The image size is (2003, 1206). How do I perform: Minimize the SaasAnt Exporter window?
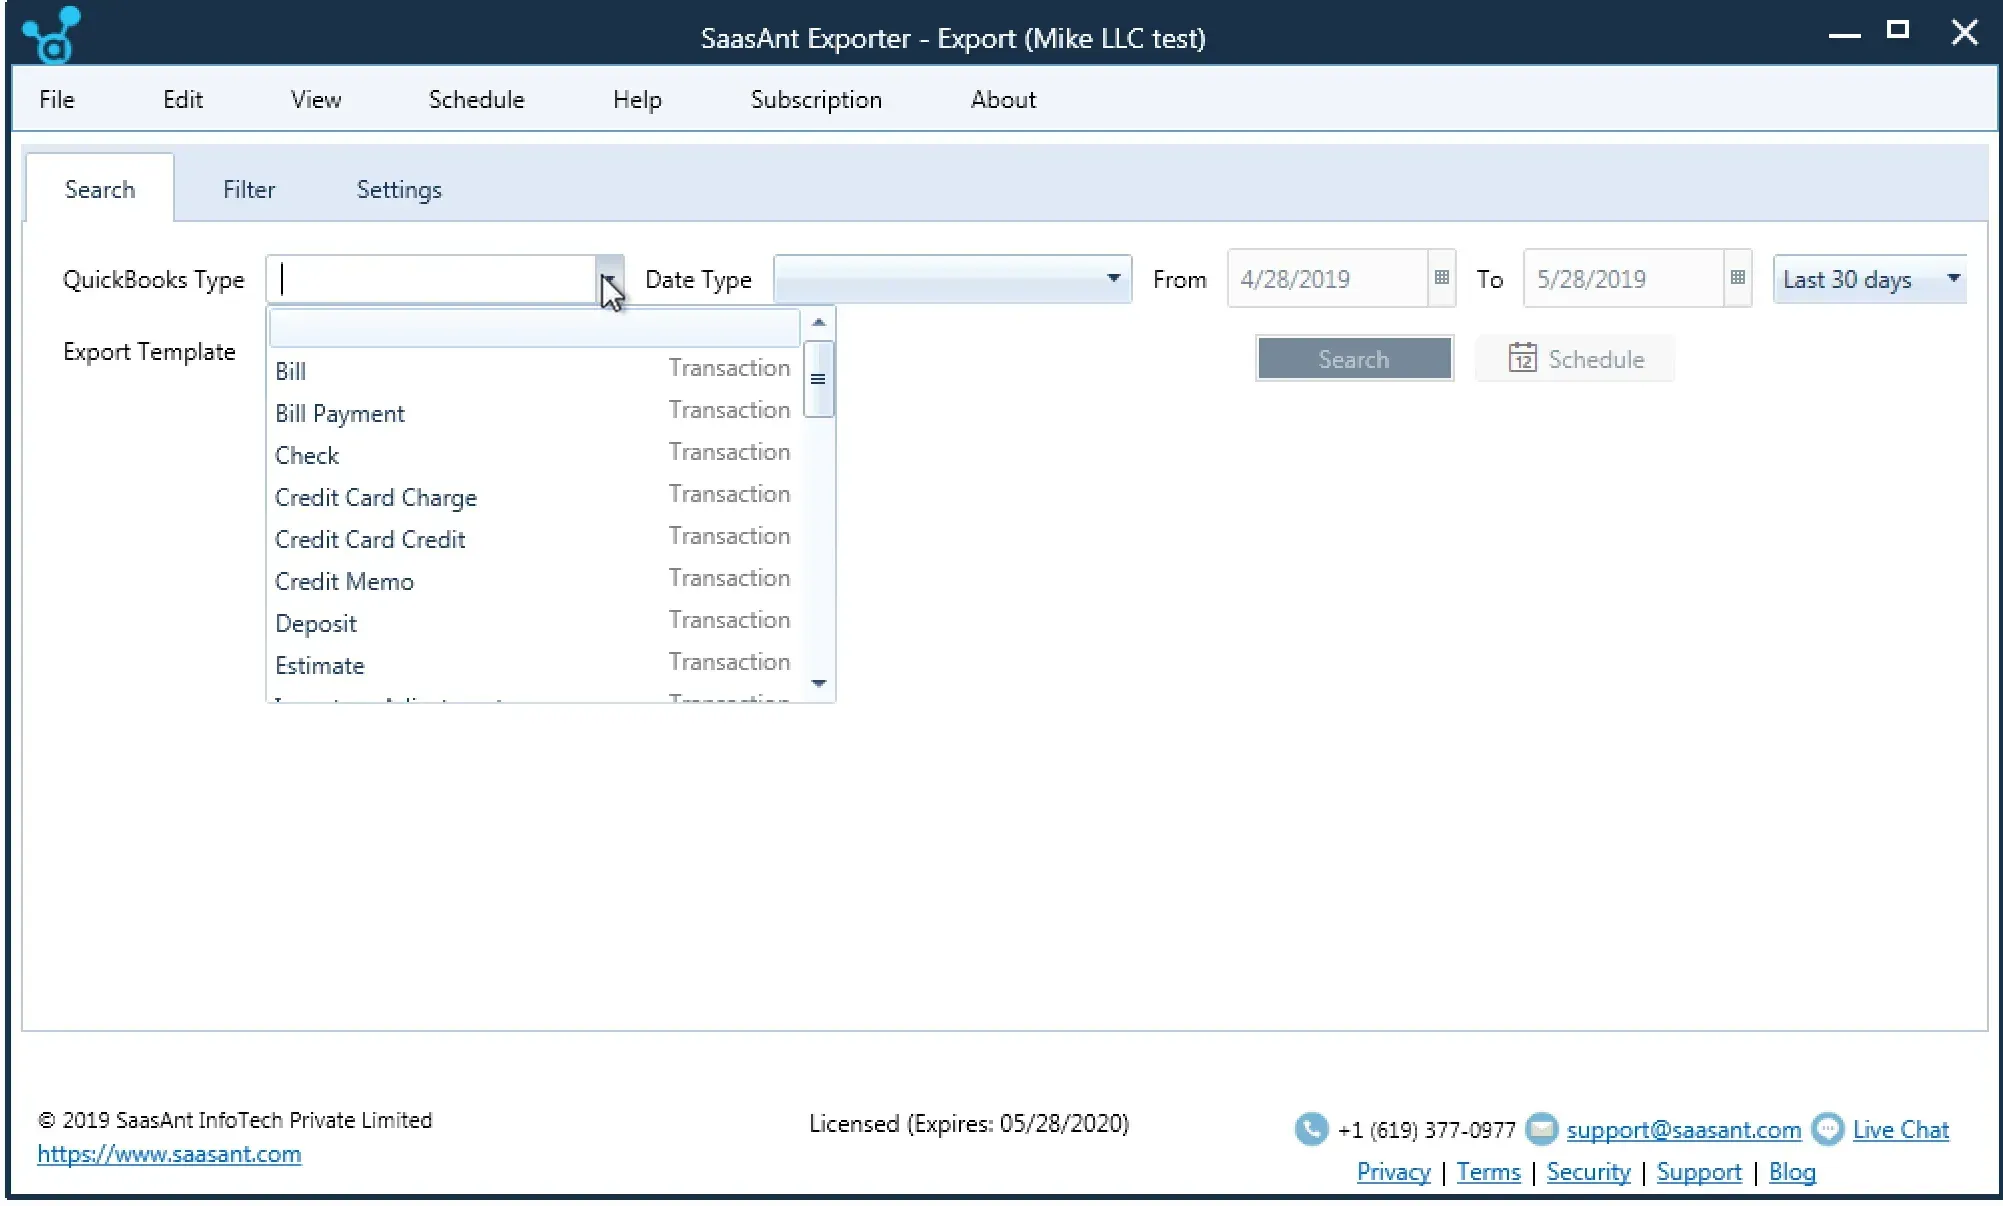1844,35
